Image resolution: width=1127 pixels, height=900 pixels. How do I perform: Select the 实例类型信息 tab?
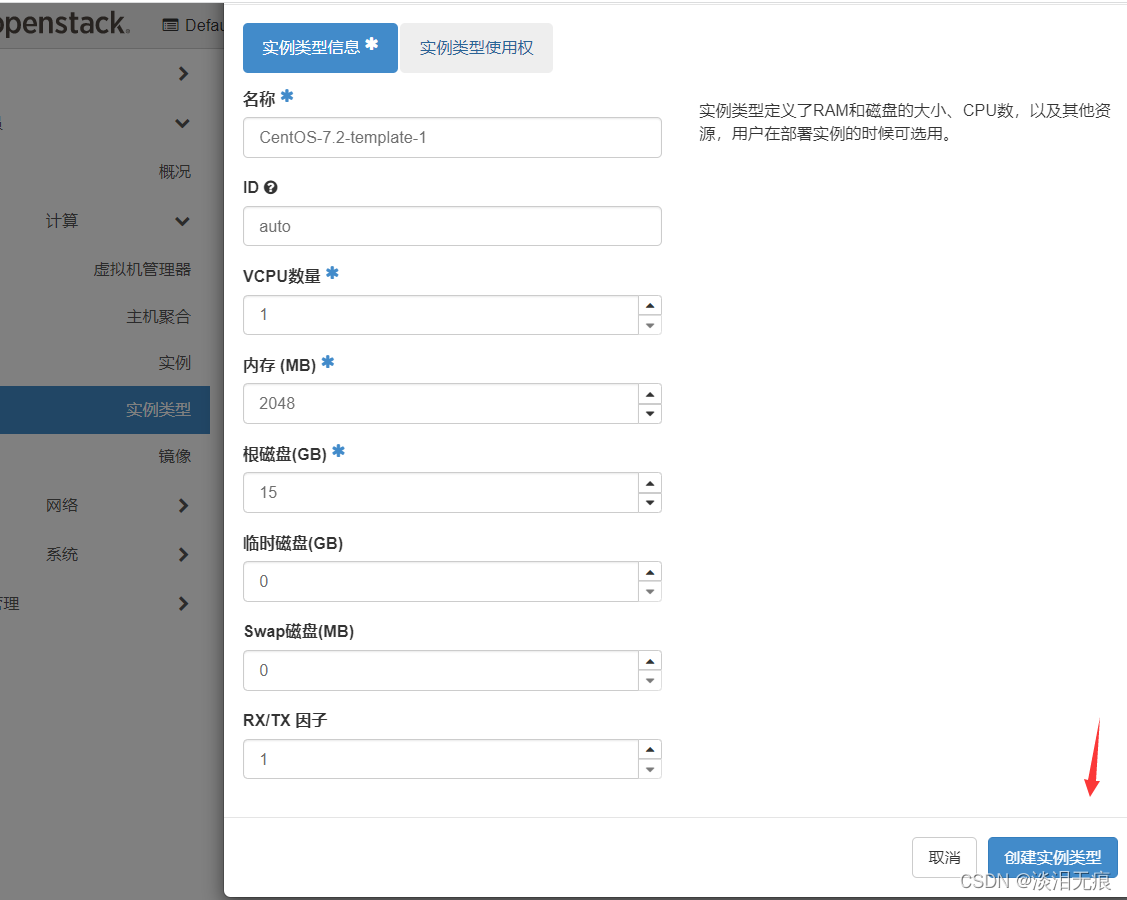click(320, 47)
